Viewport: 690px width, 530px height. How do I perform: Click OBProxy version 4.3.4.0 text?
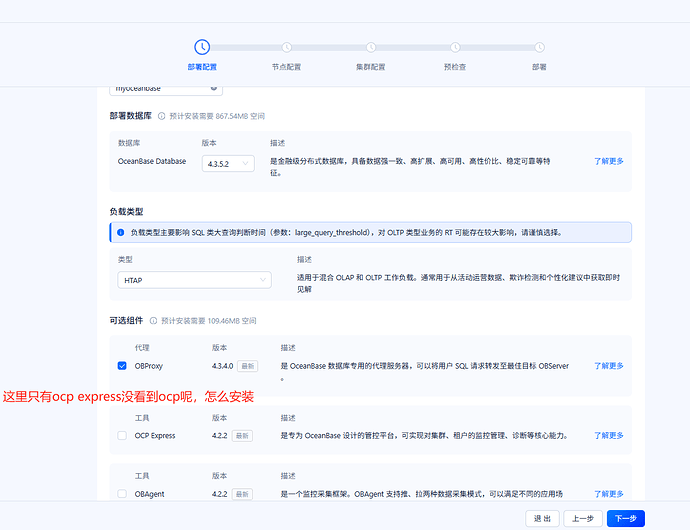pyautogui.click(x=222, y=366)
